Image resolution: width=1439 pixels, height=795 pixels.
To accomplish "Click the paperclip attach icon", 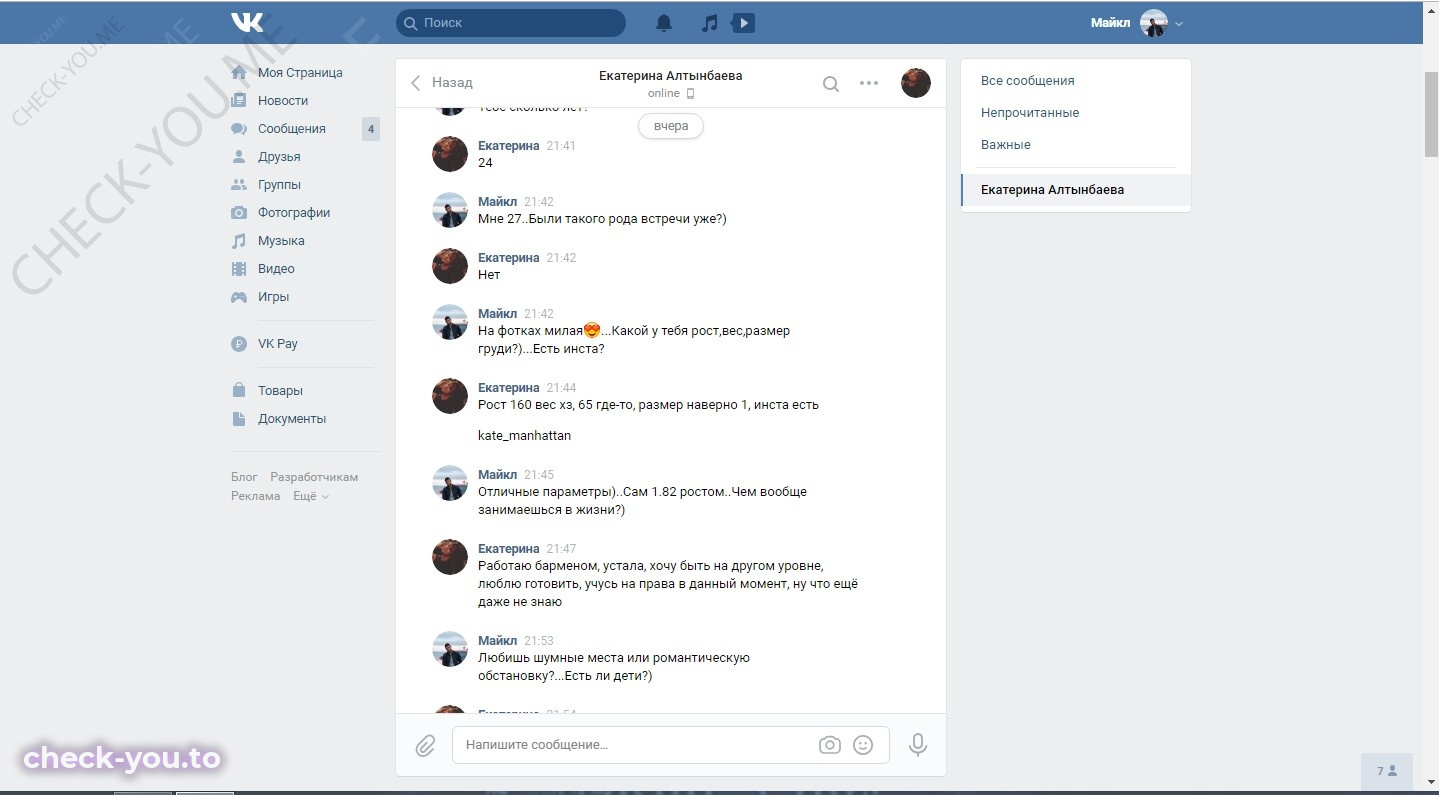I will click(425, 746).
